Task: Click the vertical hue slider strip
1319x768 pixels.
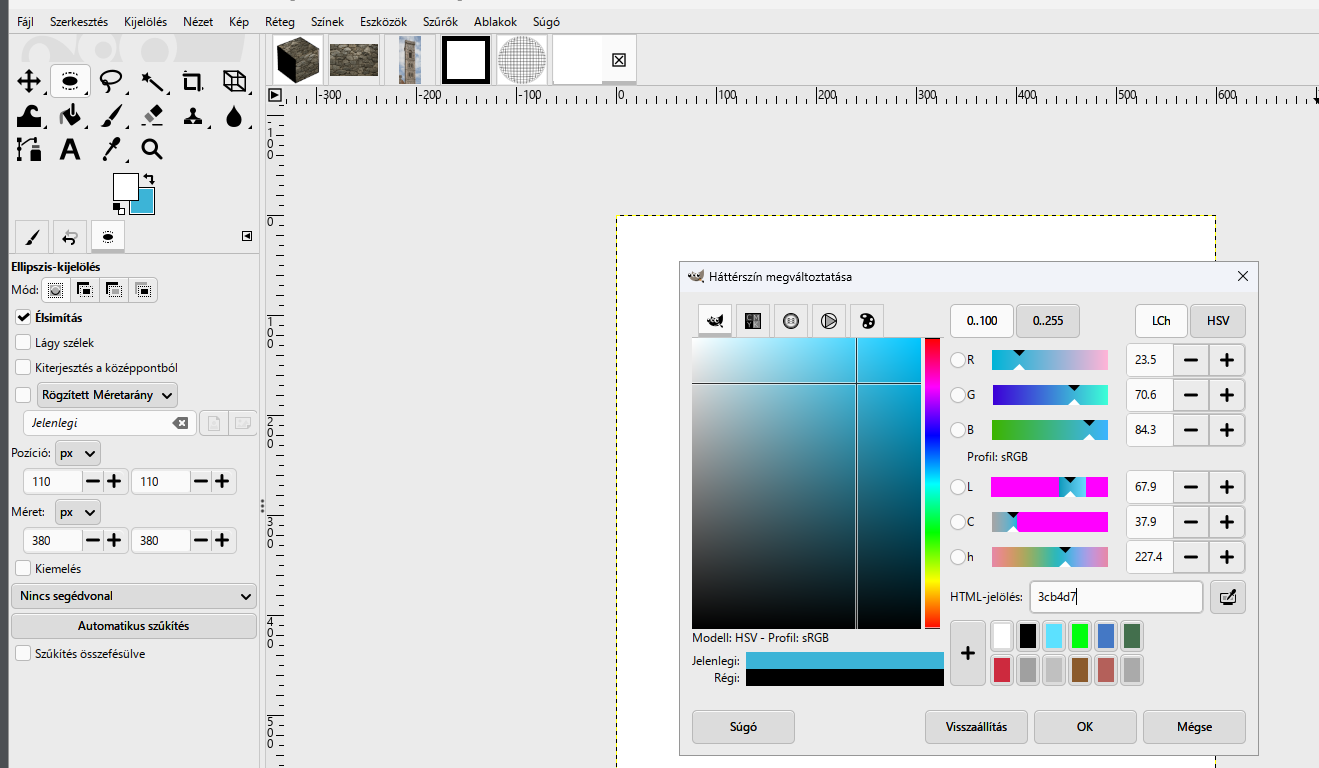Action: pyautogui.click(x=932, y=483)
